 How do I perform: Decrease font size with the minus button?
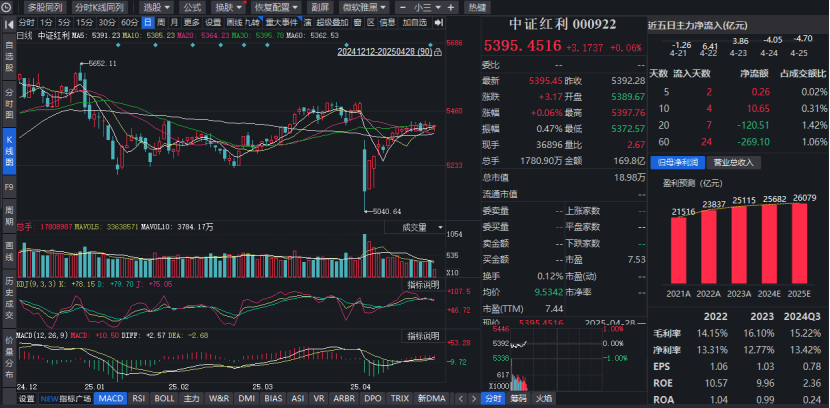tap(403, 8)
